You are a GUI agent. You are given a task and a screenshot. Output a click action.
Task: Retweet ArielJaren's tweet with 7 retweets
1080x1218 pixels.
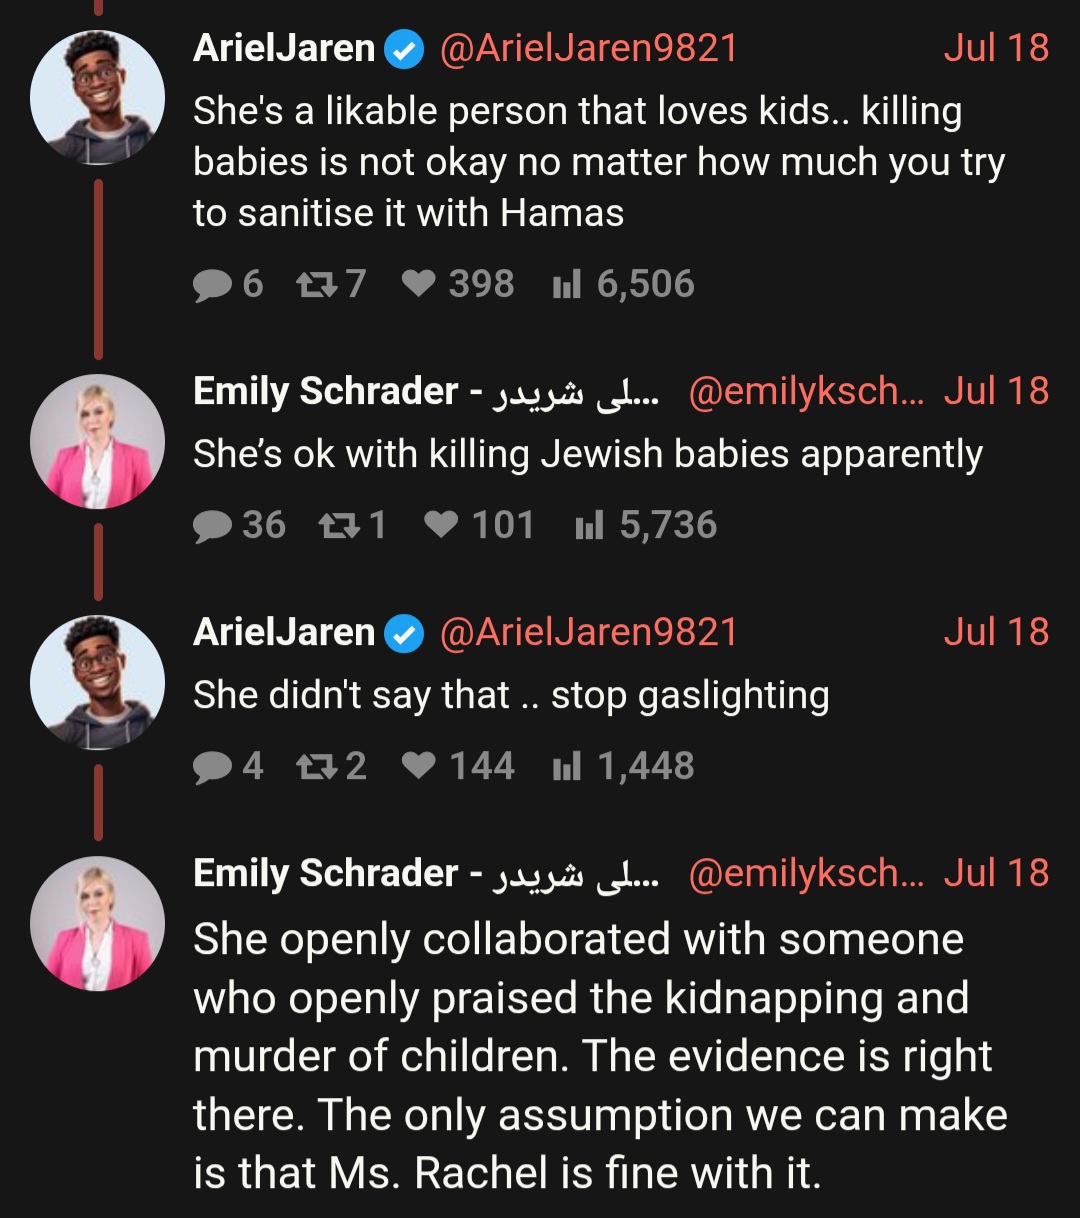click(x=331, y=285)
